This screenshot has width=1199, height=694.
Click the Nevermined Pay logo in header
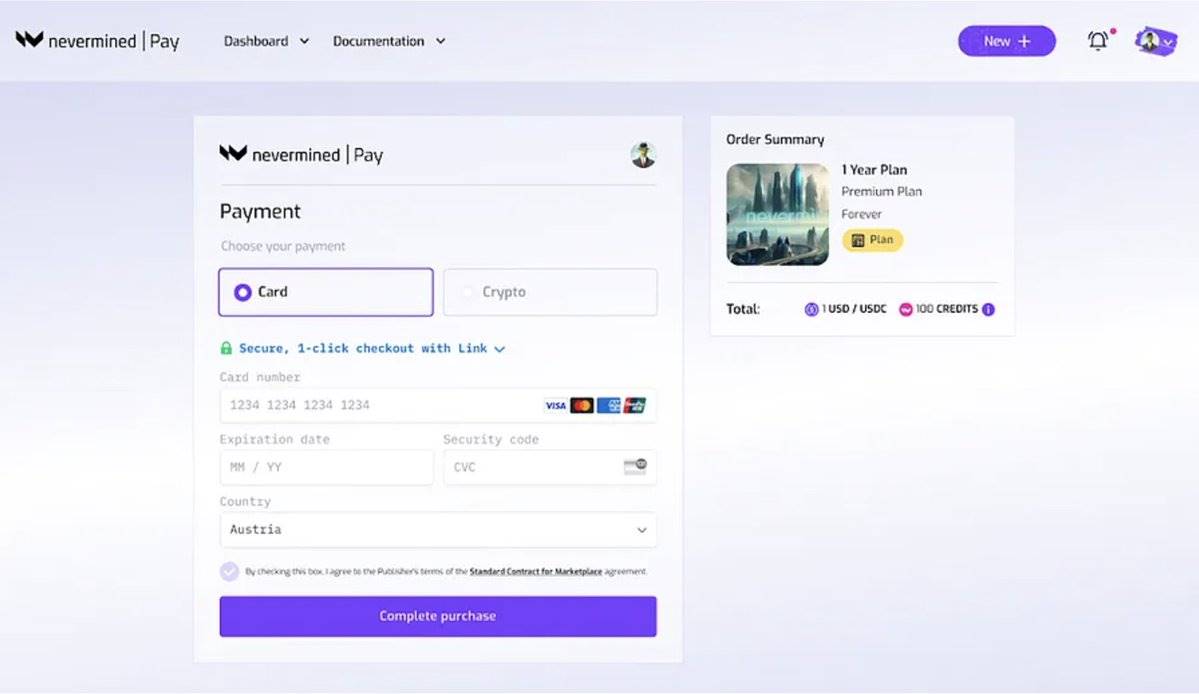coord(97,41)
